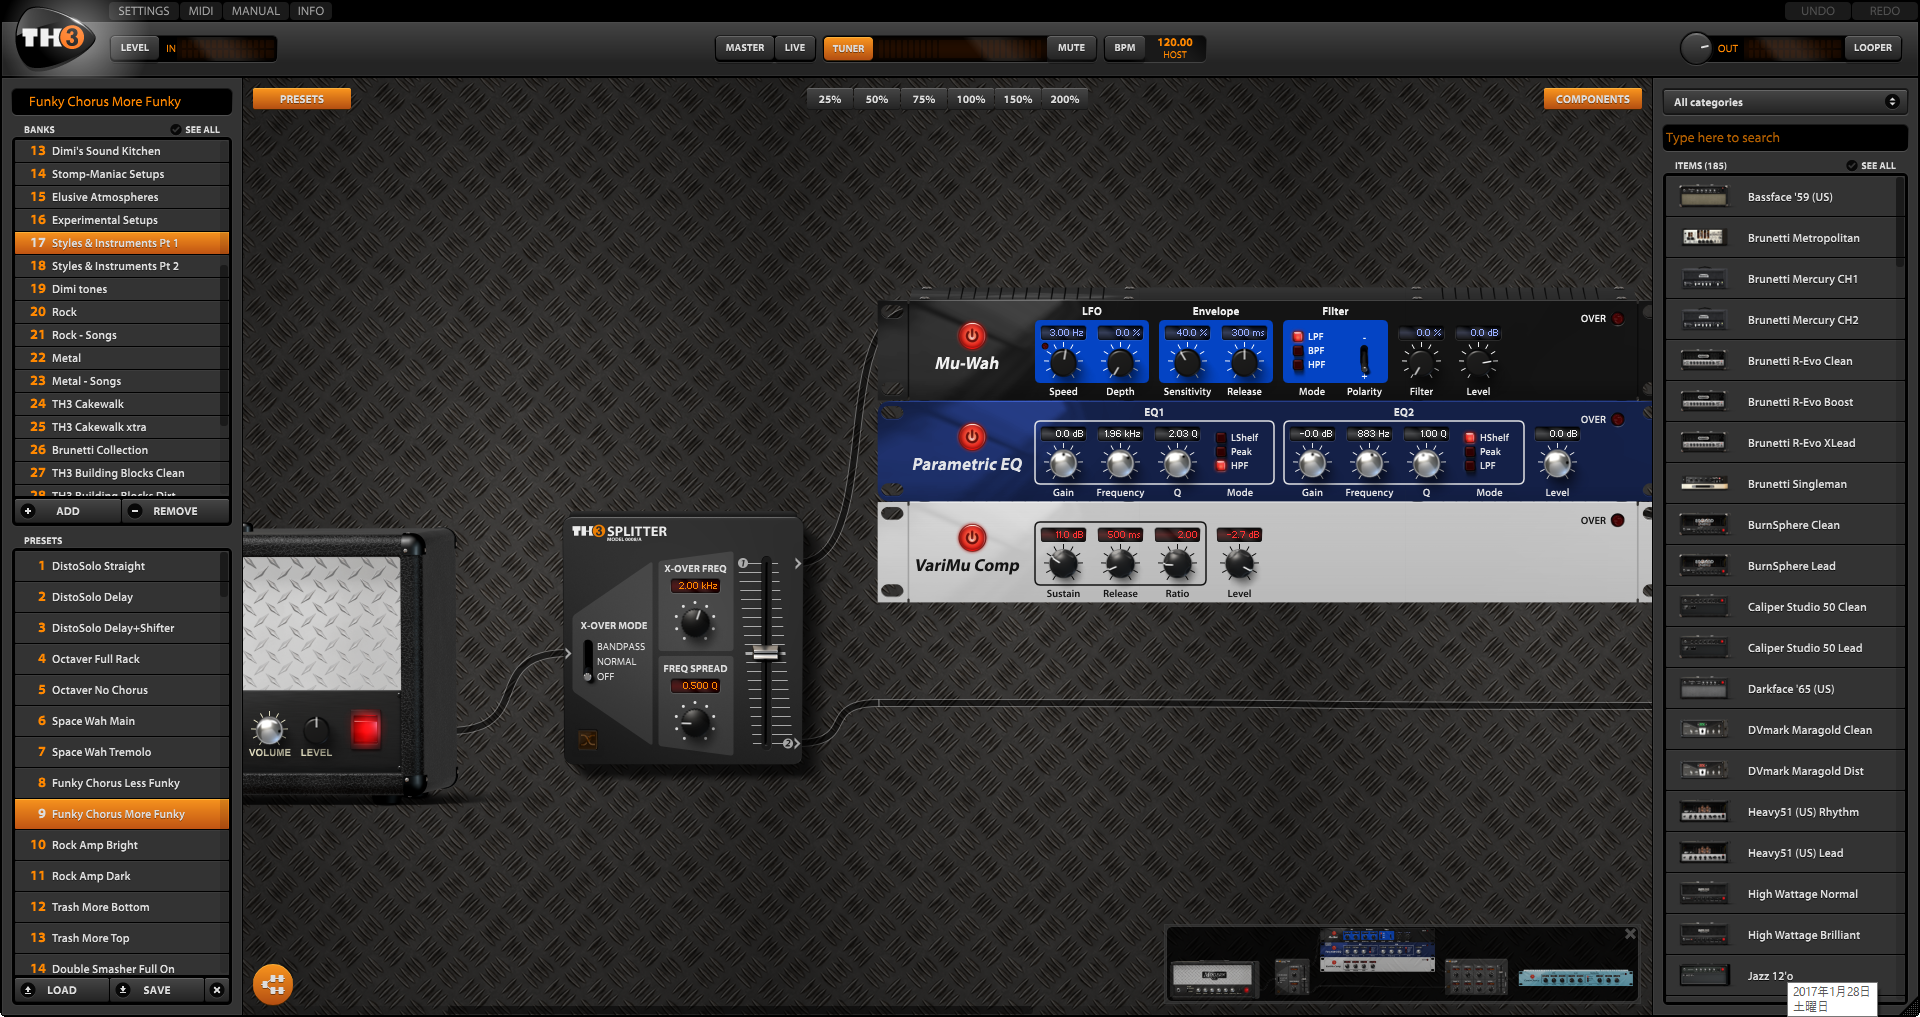
Task: Click the COMPONENTS button
Action: pos(1593,99)
